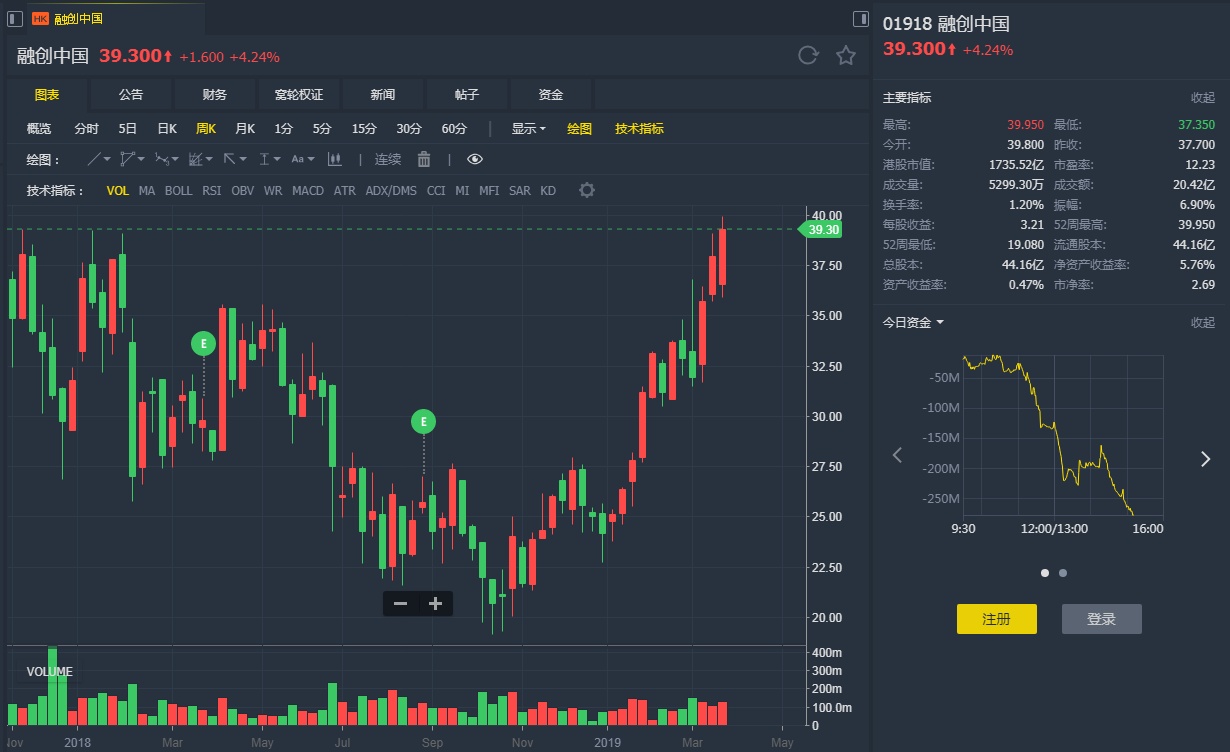Select the candlestick drawing tool icon
Screen dimensions: 1230x752
(335, 159)
